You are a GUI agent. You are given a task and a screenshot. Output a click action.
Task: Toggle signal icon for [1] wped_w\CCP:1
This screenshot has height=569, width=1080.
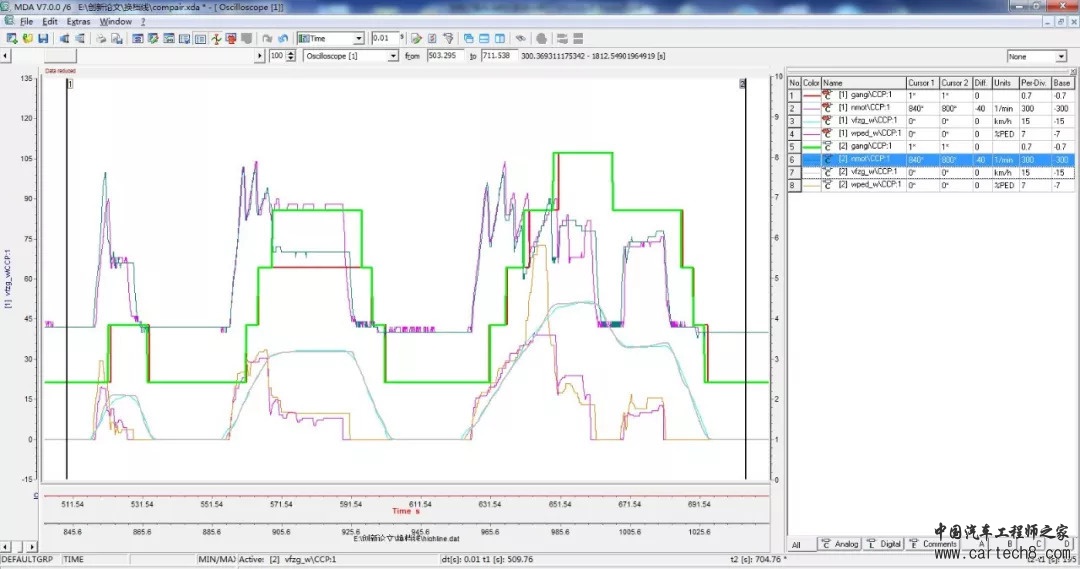click(827, 133)
